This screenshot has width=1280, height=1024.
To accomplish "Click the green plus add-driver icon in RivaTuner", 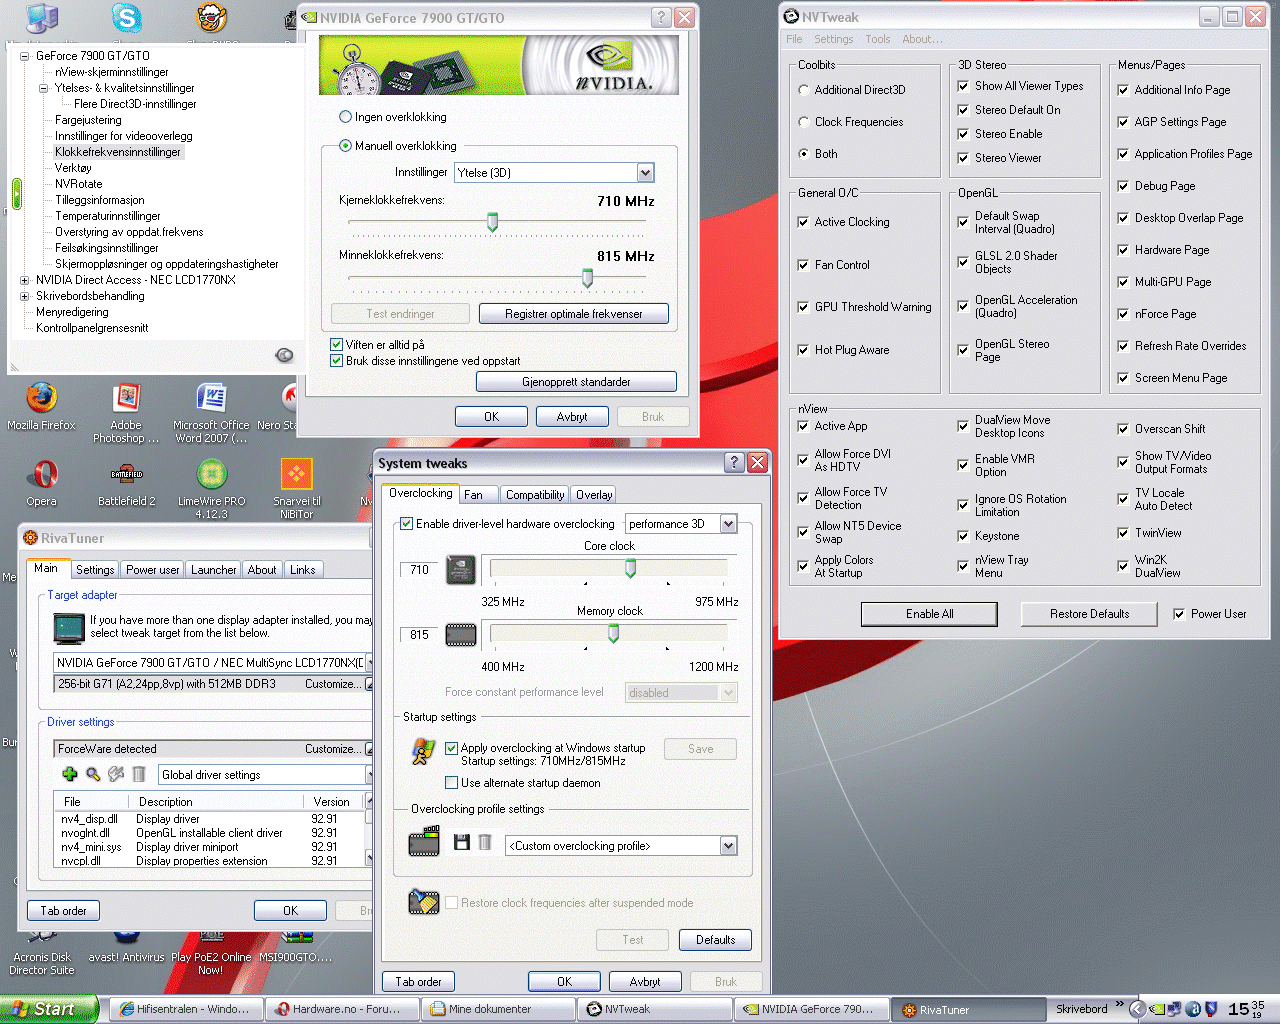I will tap(69, 774).
